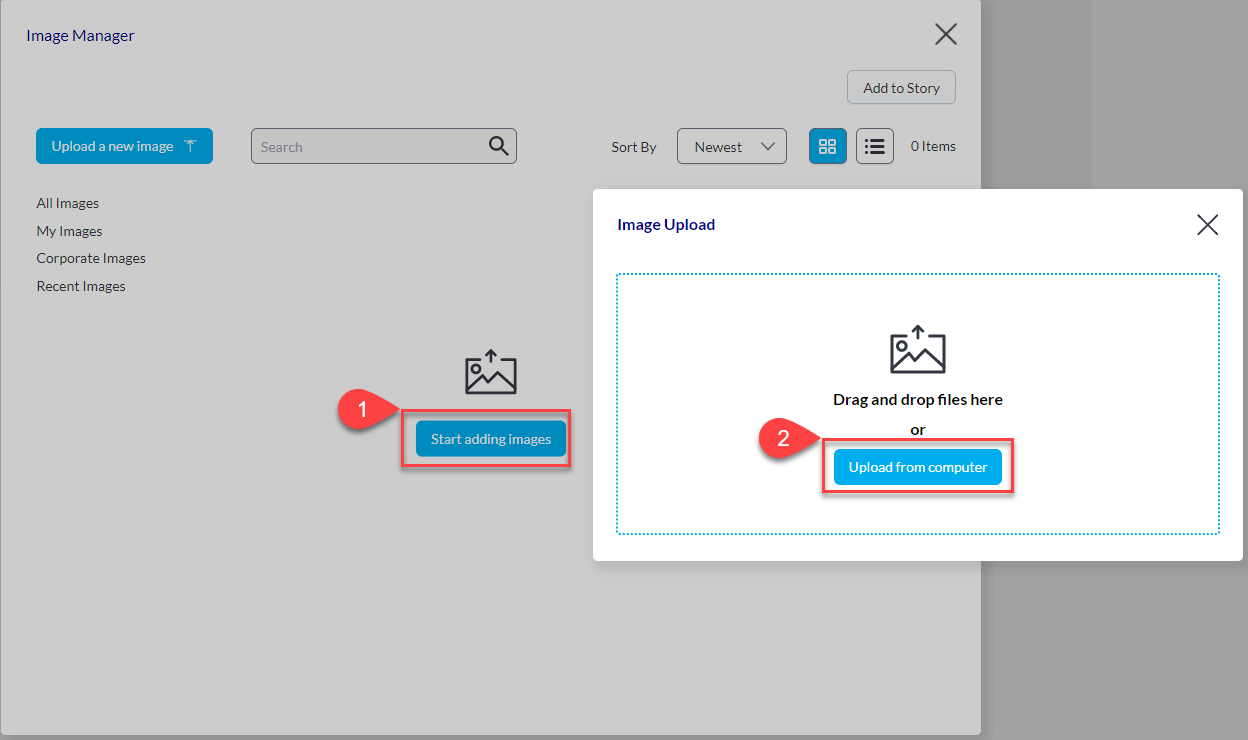Select the All Images category
This screenshot has width=1248, height=740.
68,203
